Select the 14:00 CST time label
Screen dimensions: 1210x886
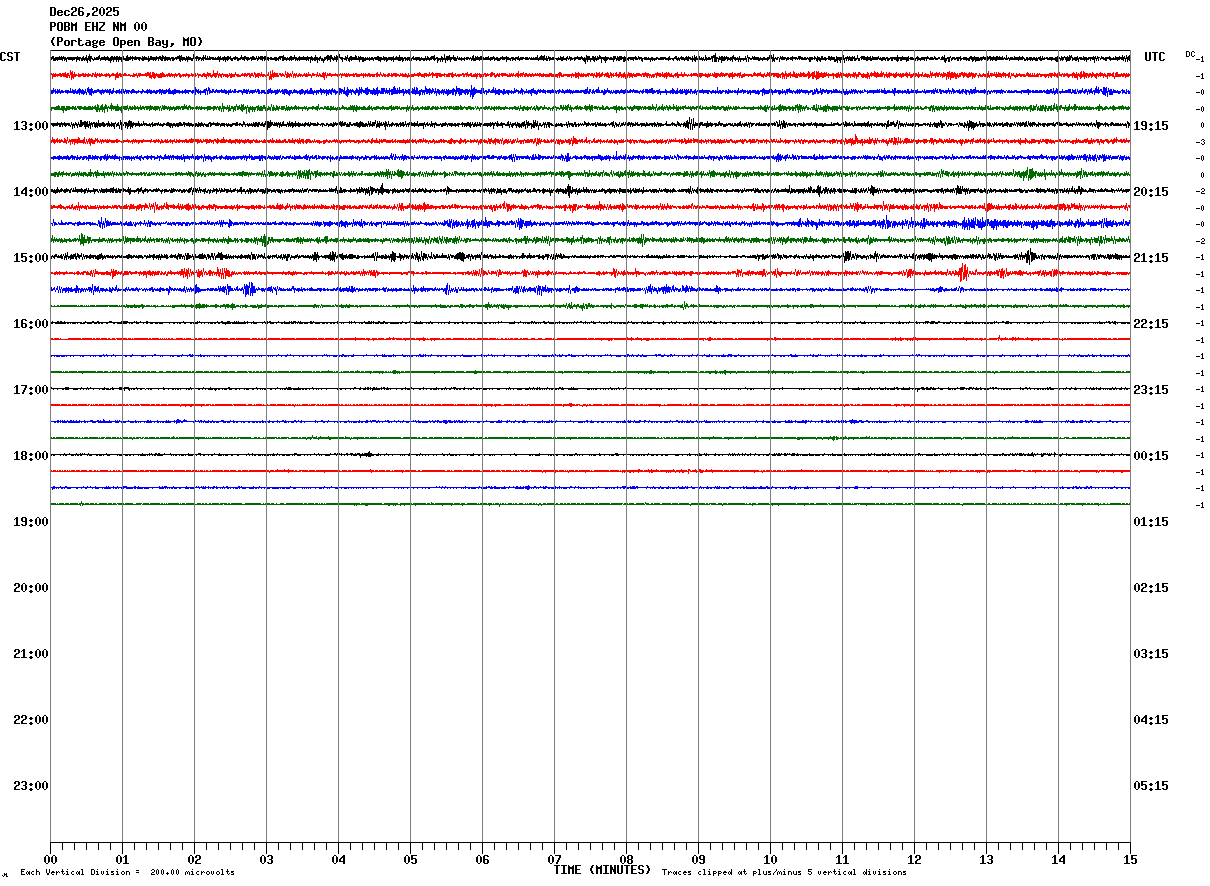(x=31, y=192)
